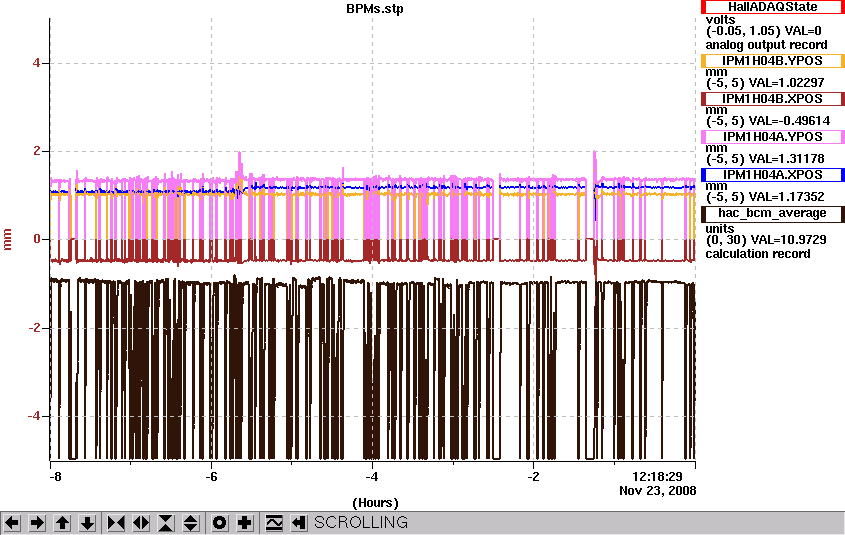Click the outward-pointing horizontal triangles time zoom button

point(141,523)
